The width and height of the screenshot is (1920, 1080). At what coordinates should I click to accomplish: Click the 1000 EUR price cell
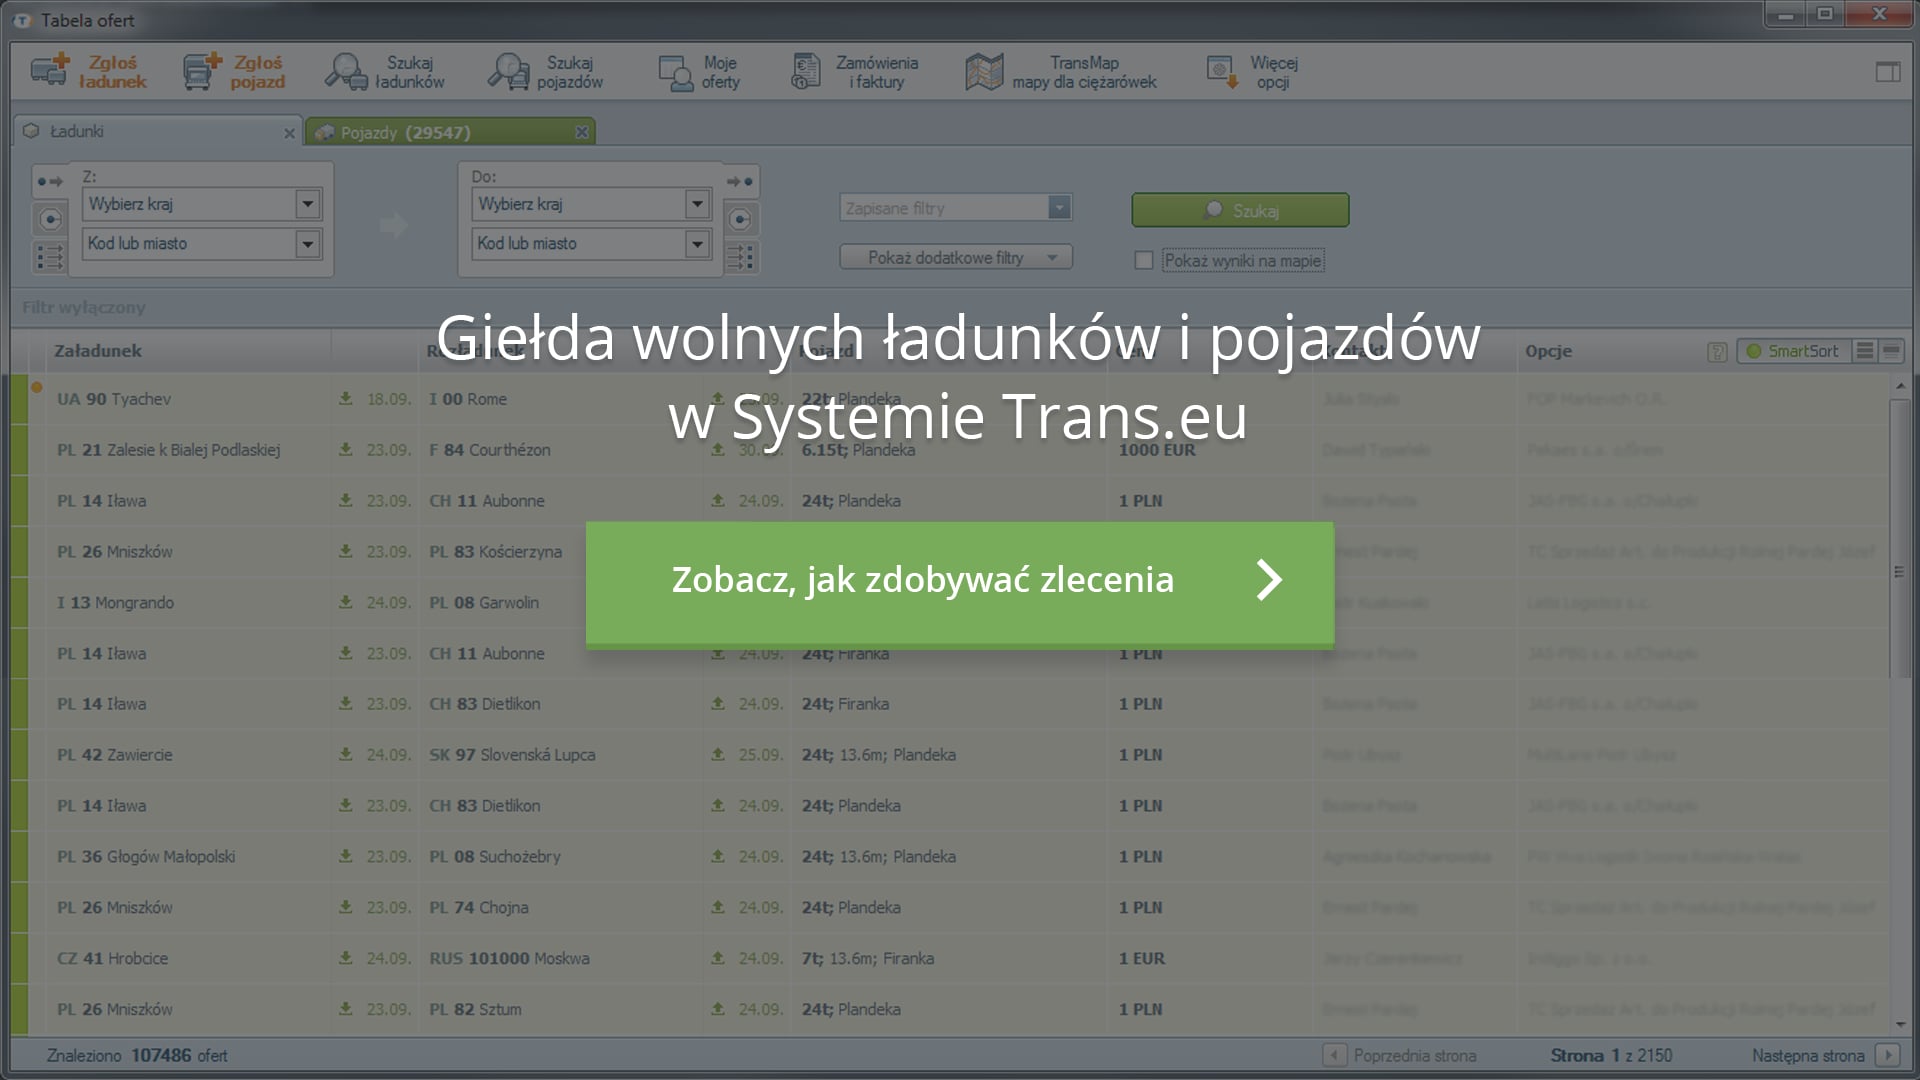coord(1157,450)
